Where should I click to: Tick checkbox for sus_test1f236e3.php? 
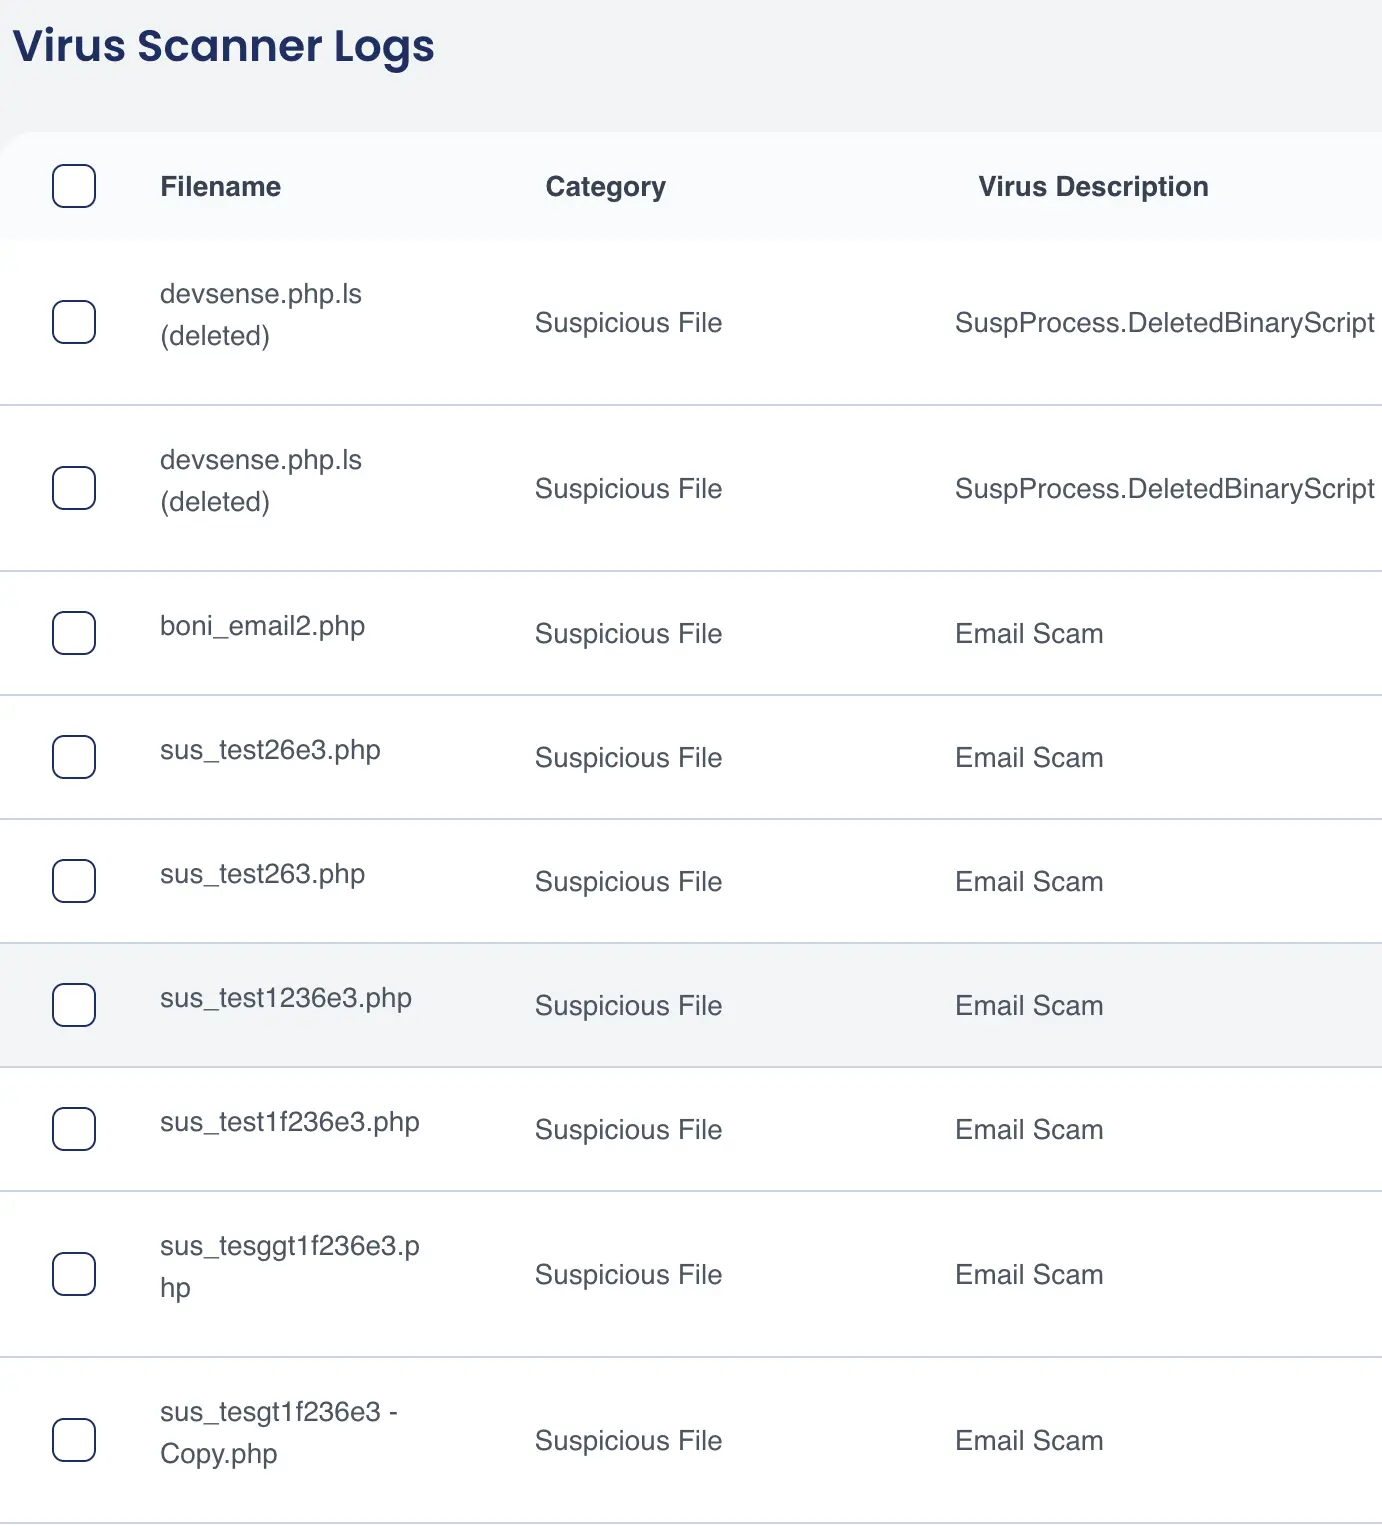[74, 1129]
